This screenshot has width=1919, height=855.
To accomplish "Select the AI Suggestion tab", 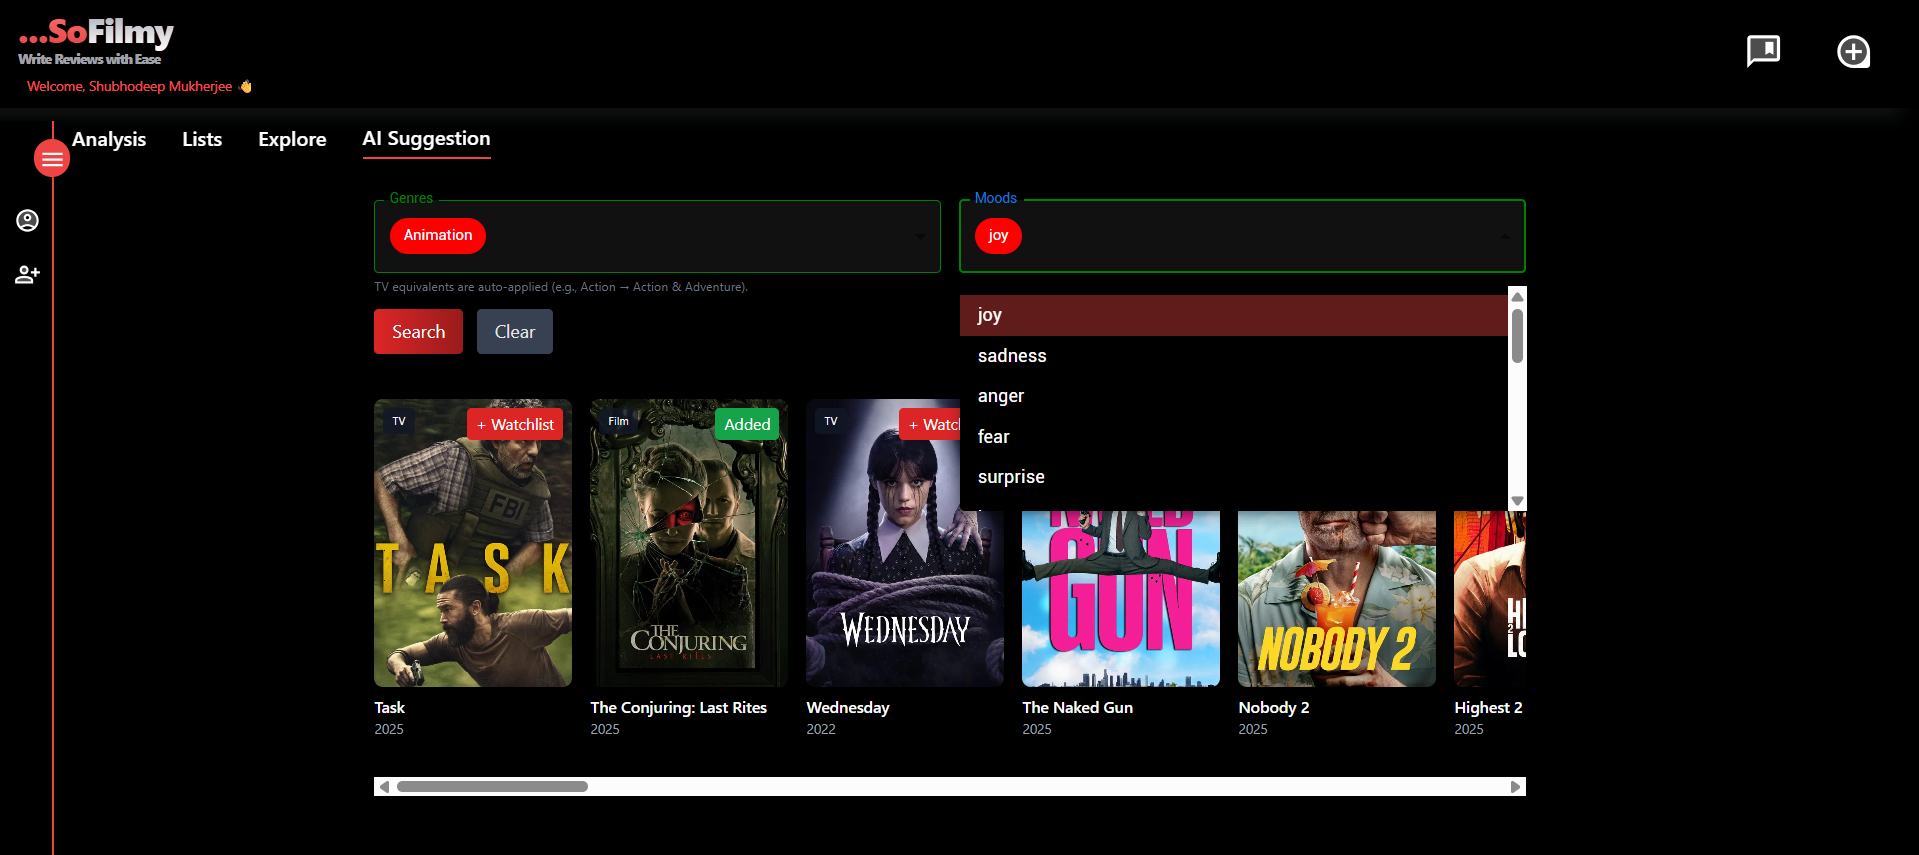I will pyautogui.click(x=426, y=139).
